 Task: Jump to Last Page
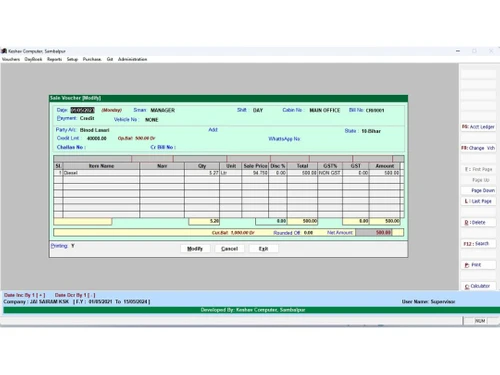478,201
